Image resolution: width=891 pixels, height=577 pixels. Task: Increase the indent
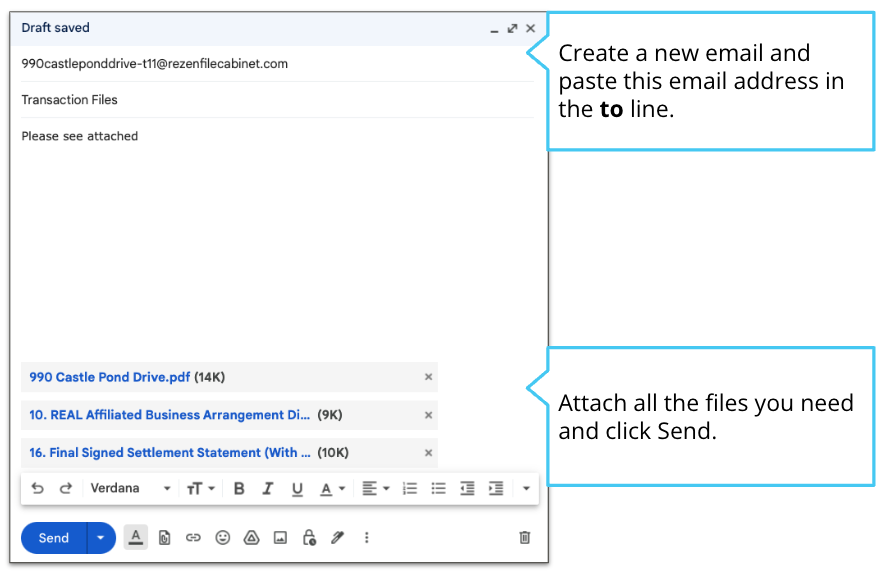pos(496,488)
